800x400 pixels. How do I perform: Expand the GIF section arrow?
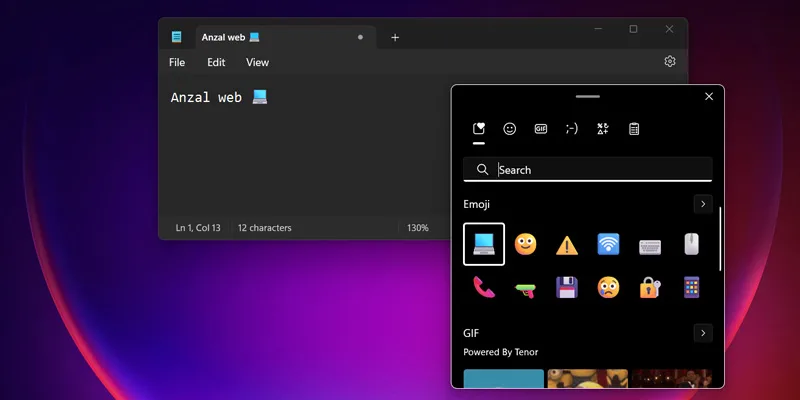703,333
